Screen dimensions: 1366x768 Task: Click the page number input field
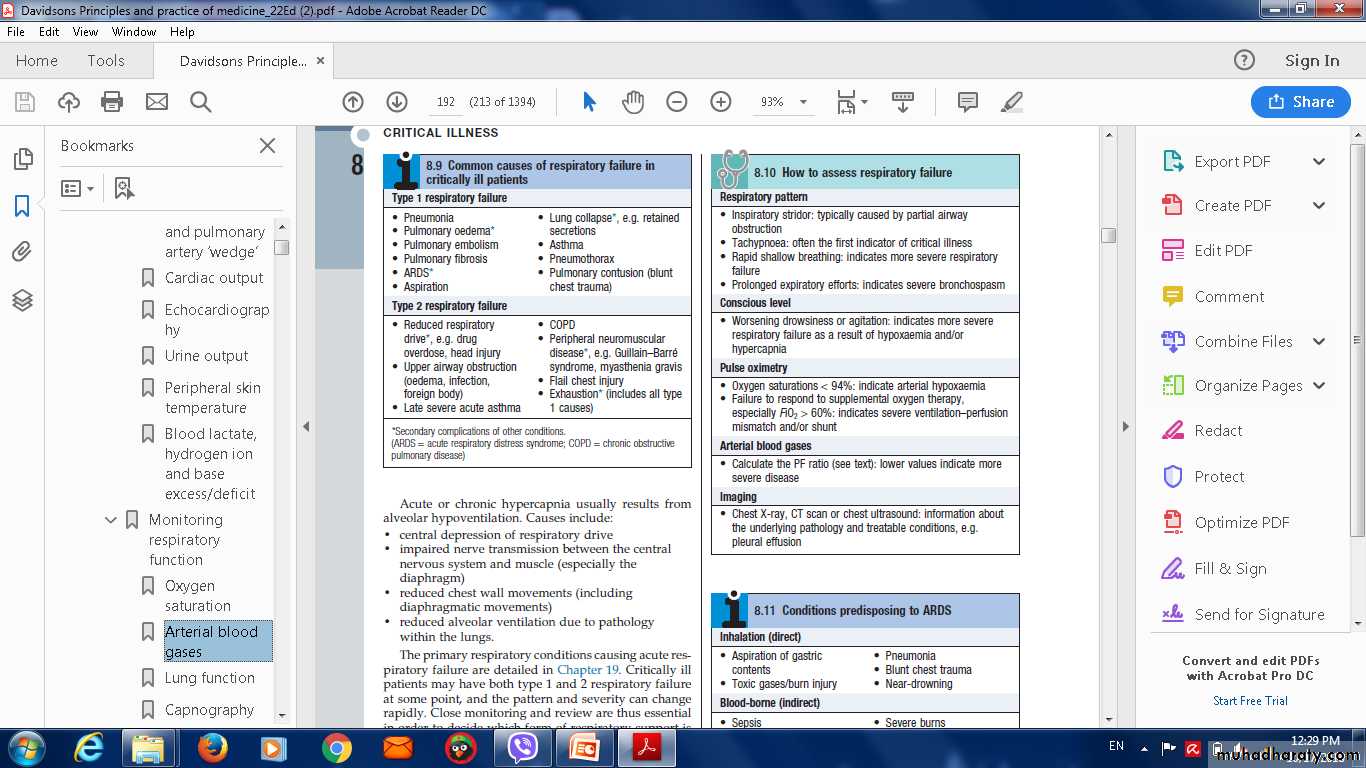(446, 102)
